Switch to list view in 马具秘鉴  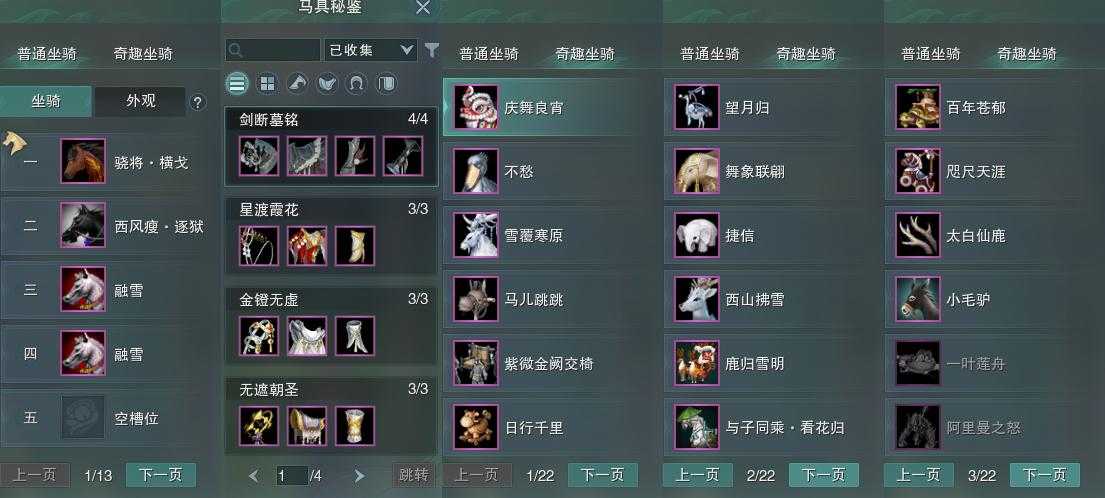click(x=237, y=85)
